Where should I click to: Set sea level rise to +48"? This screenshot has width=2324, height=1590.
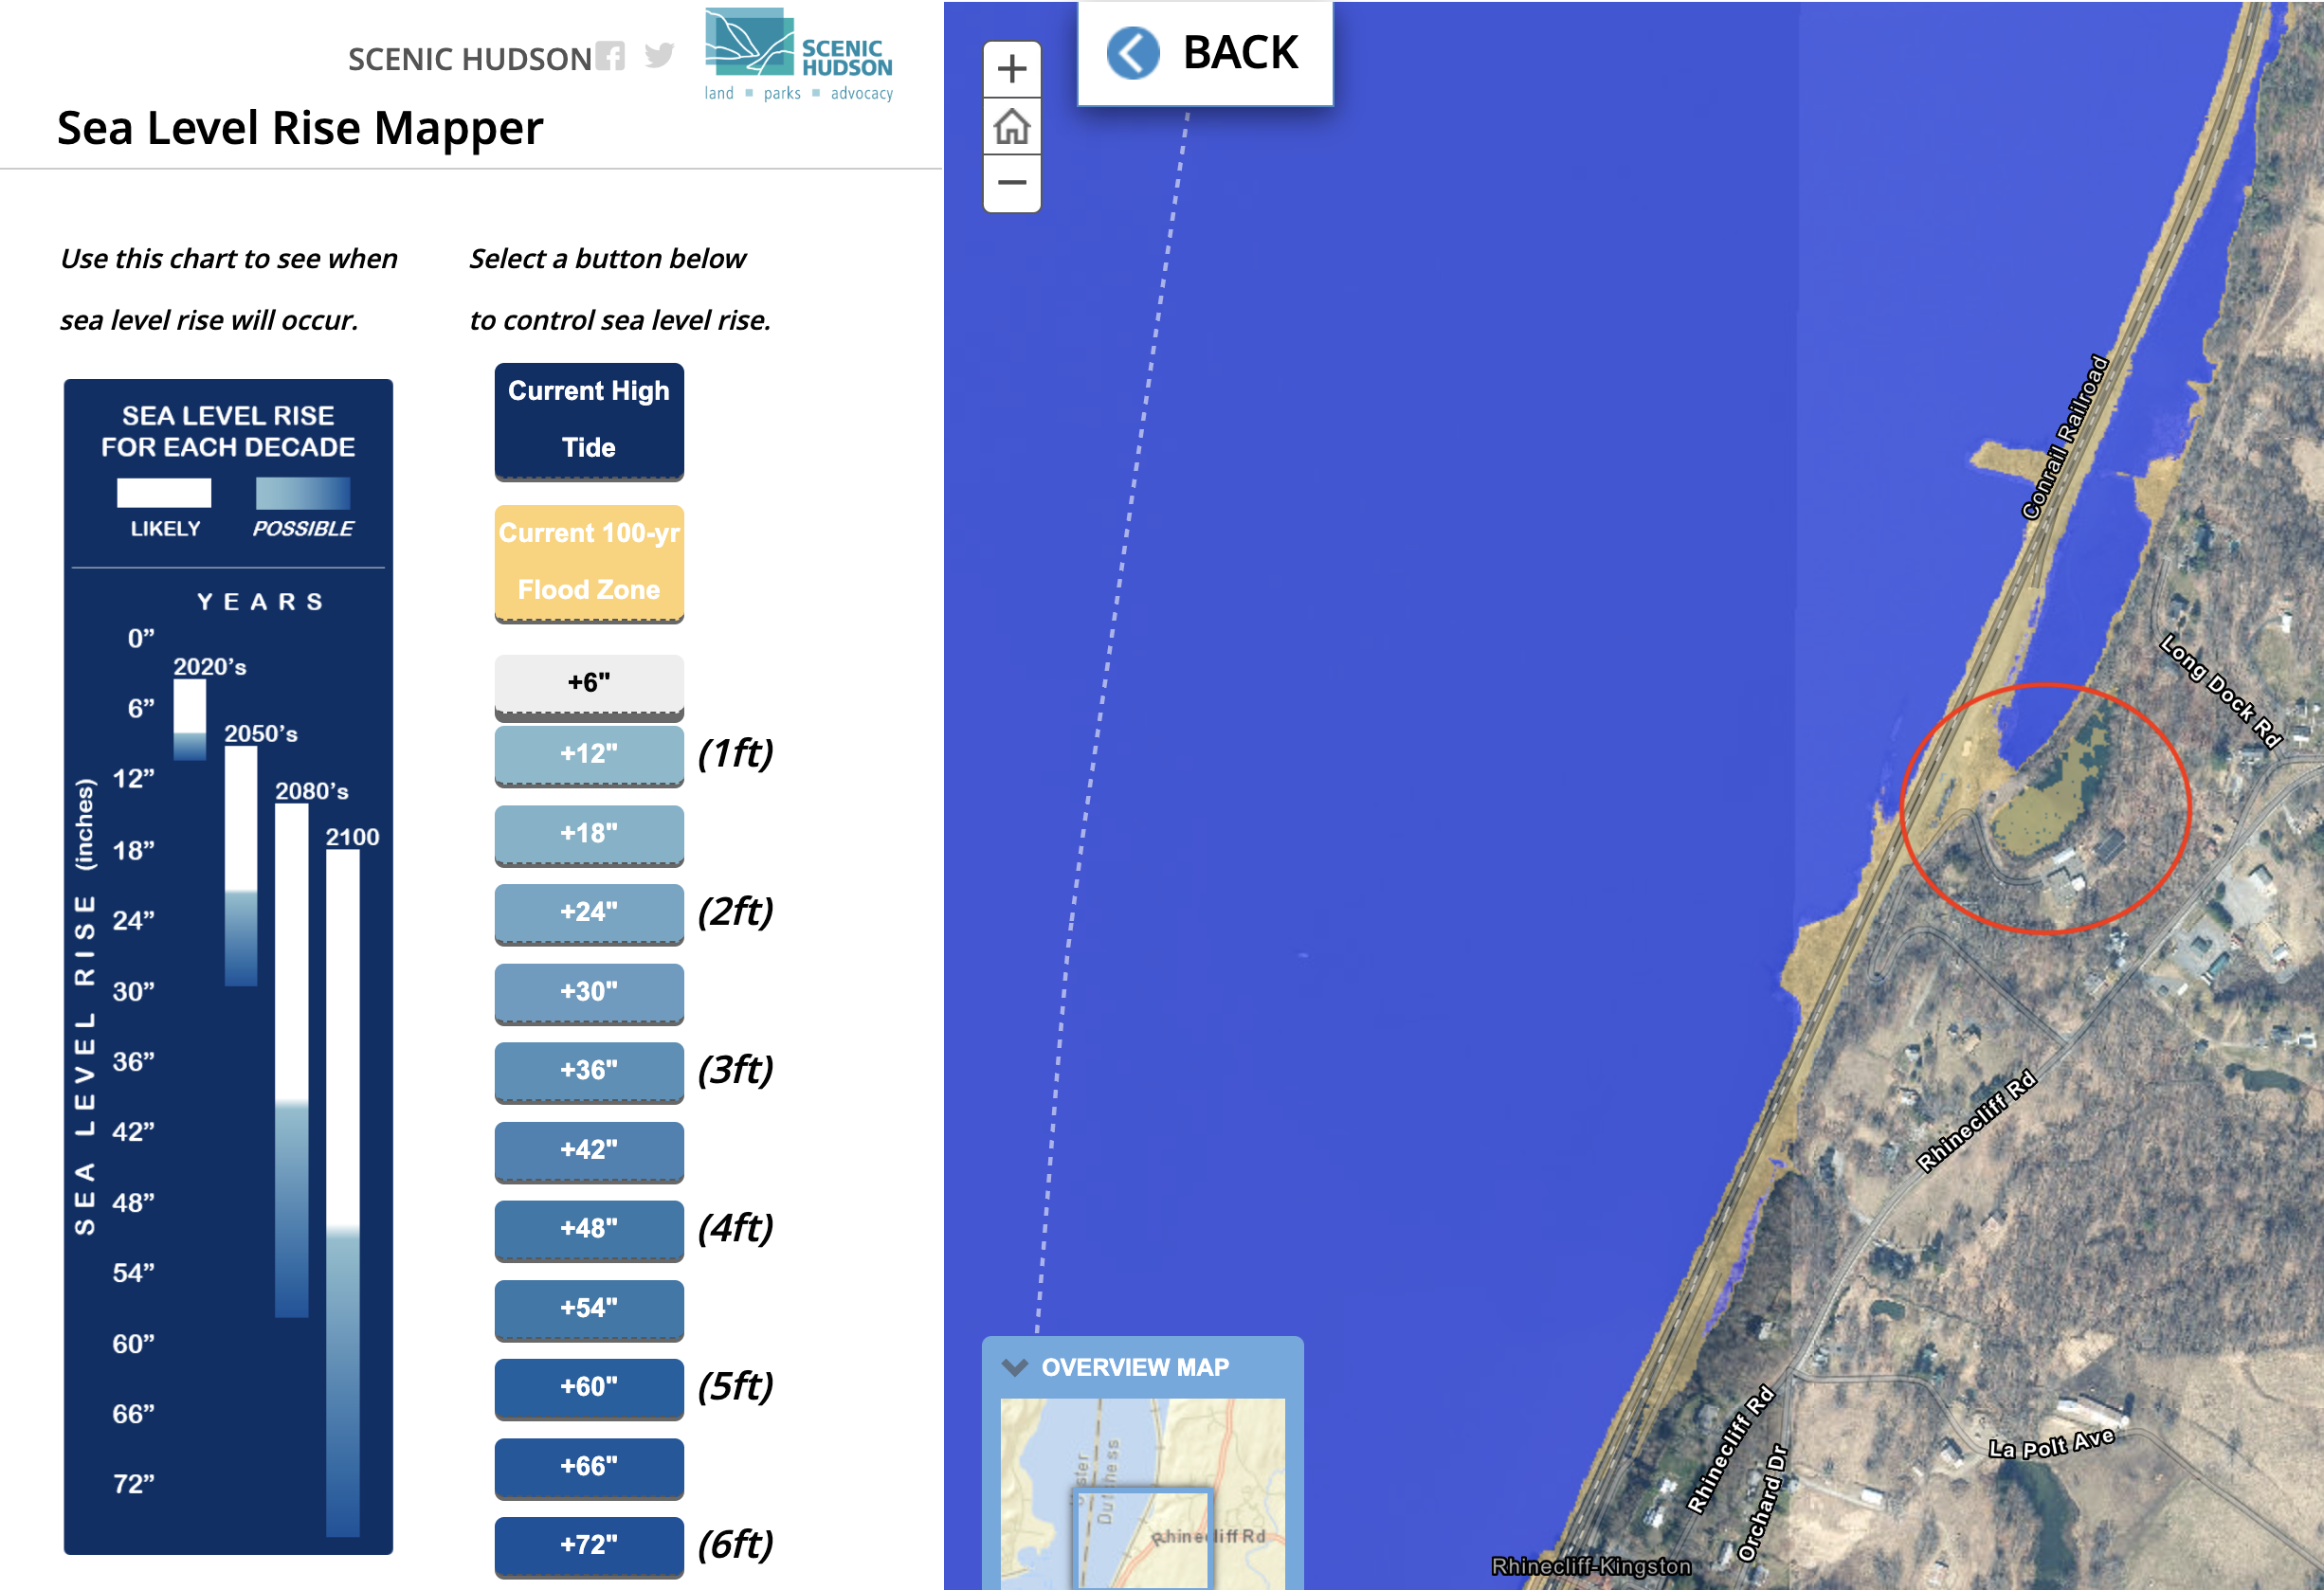point(589,1228)
